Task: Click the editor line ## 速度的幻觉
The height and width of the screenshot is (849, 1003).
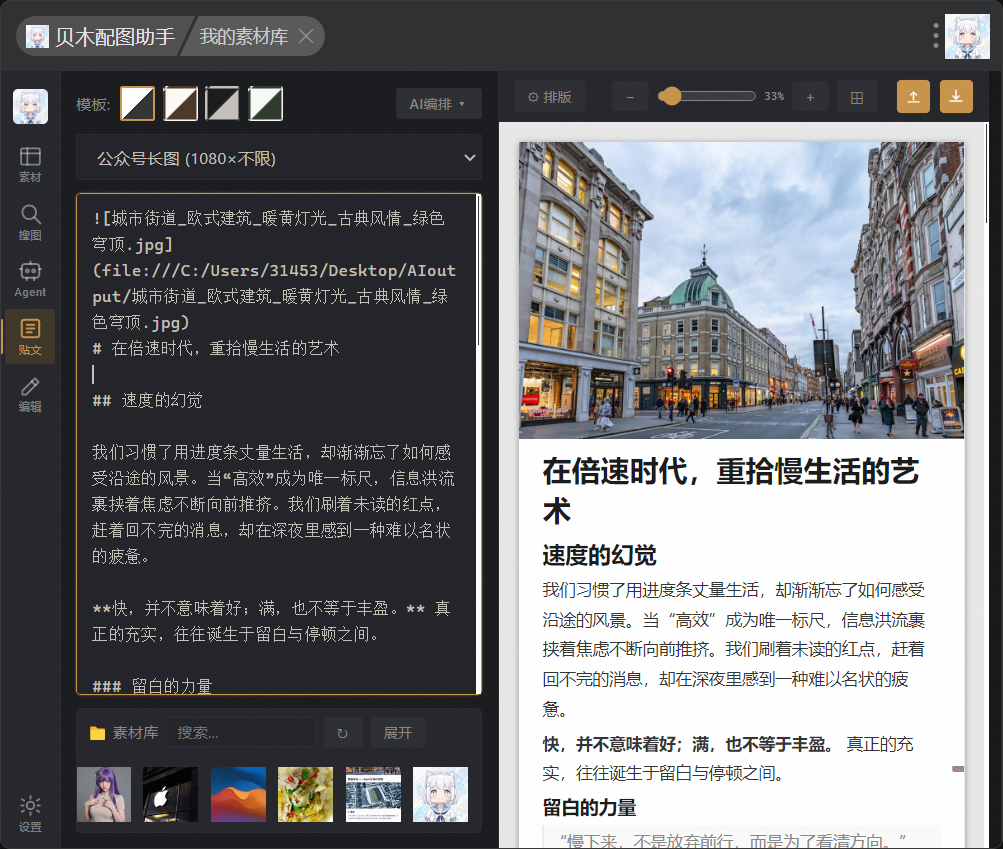Action: coord(147,401)
